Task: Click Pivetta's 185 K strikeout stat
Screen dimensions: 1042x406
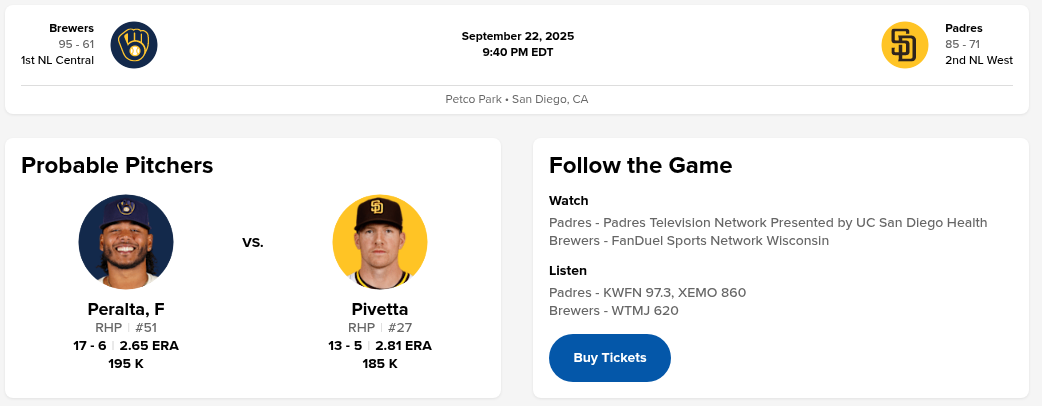Action: click(x=380, y=364)
